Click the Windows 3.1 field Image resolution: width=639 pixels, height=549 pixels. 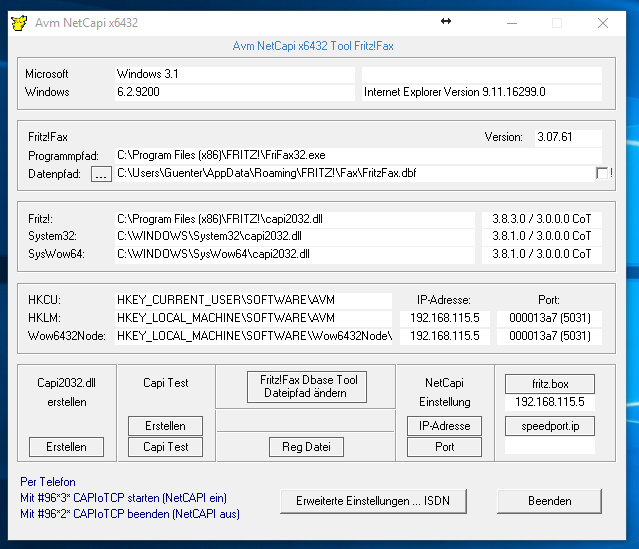(x=235, y=74)
